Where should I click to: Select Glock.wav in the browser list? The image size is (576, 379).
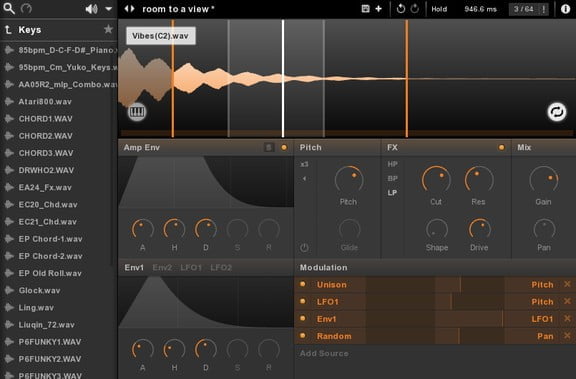[x=40, y=290]
